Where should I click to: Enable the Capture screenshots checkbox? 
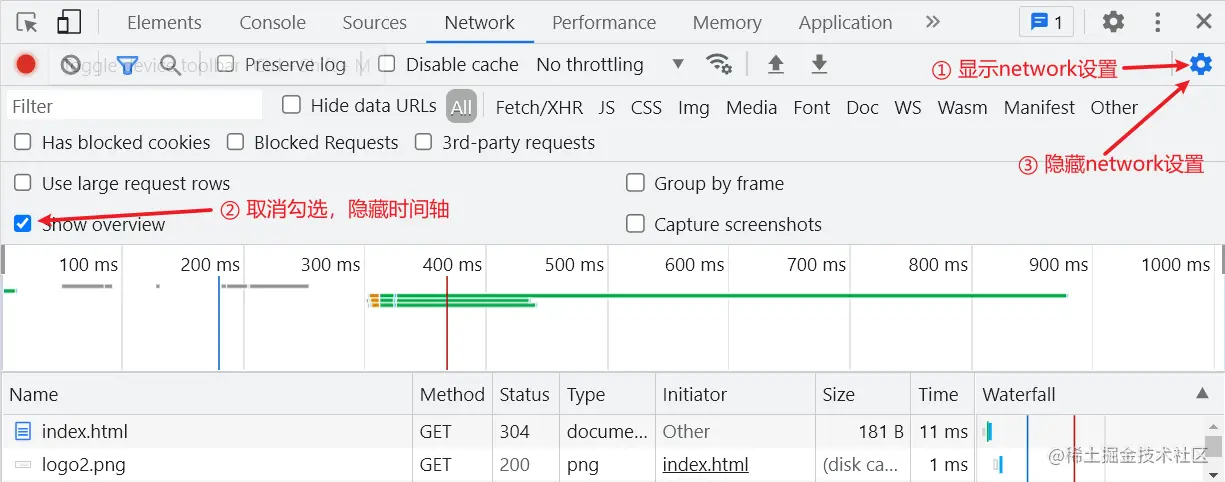[635, 224]
